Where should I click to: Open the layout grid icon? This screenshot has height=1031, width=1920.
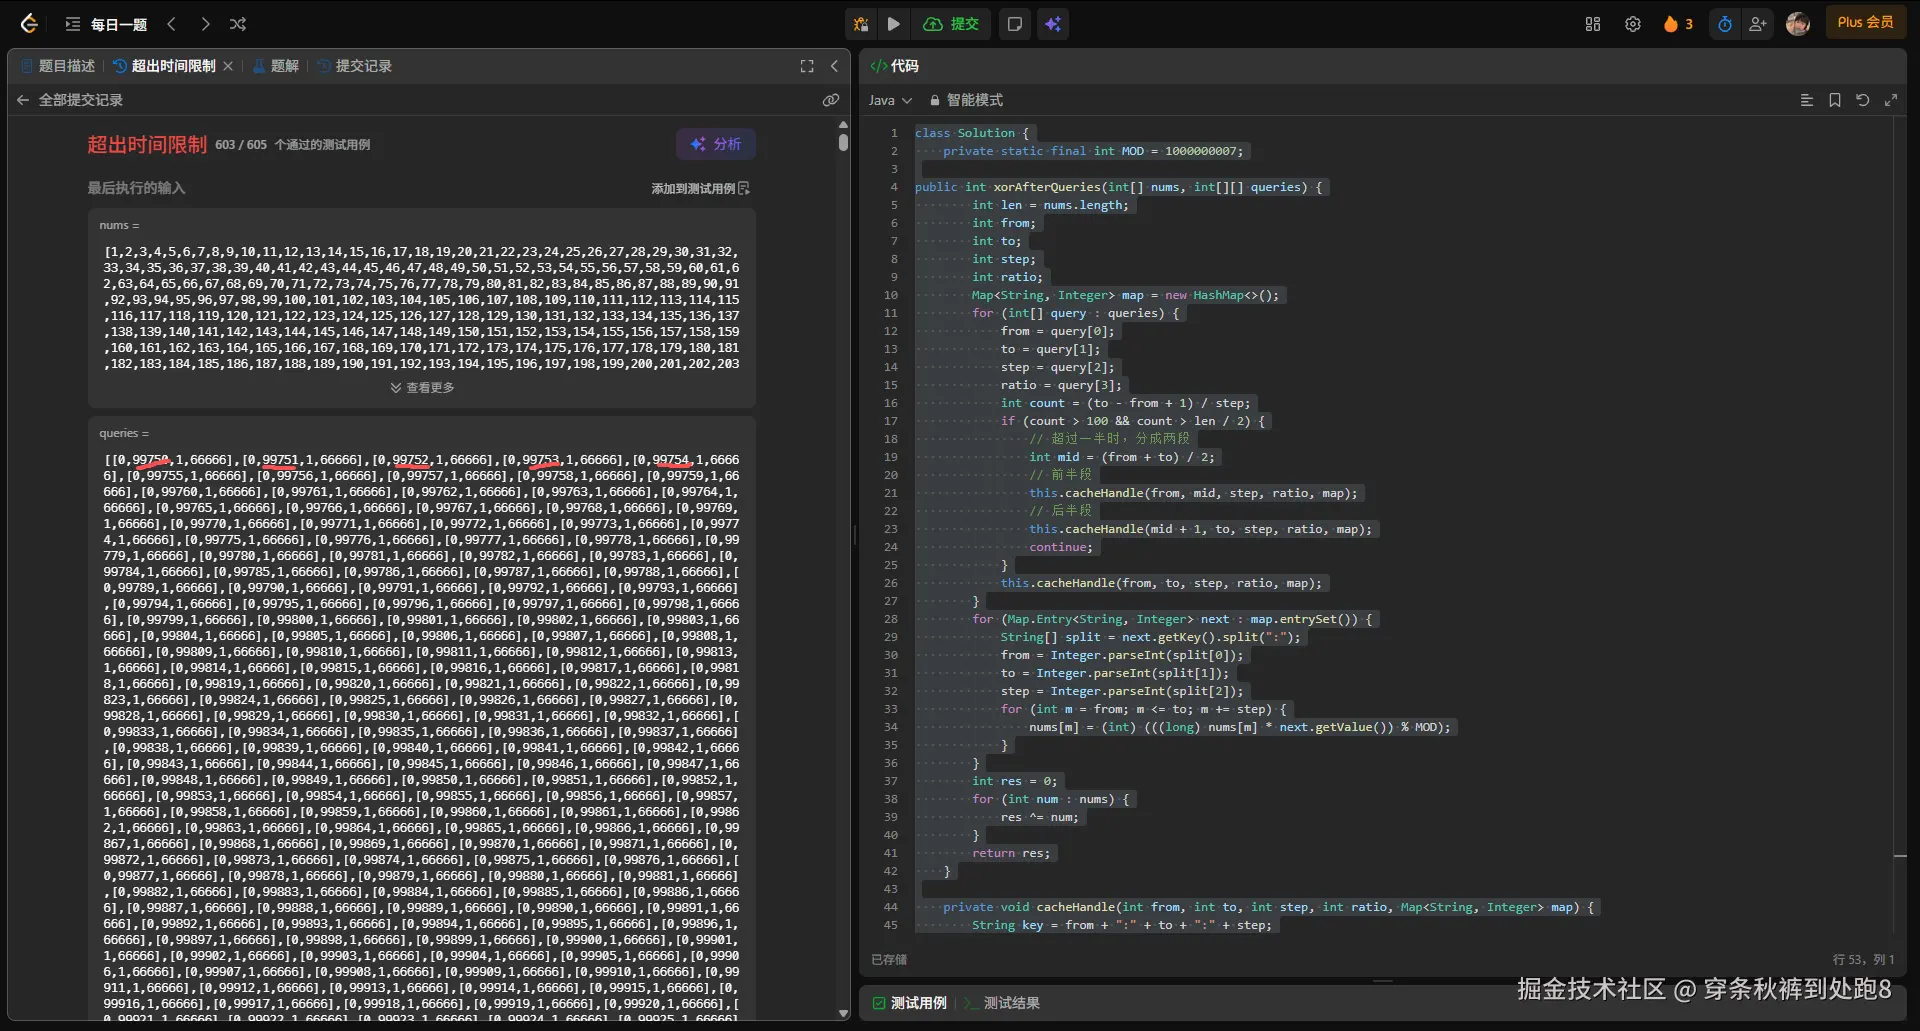[1593, 24]
